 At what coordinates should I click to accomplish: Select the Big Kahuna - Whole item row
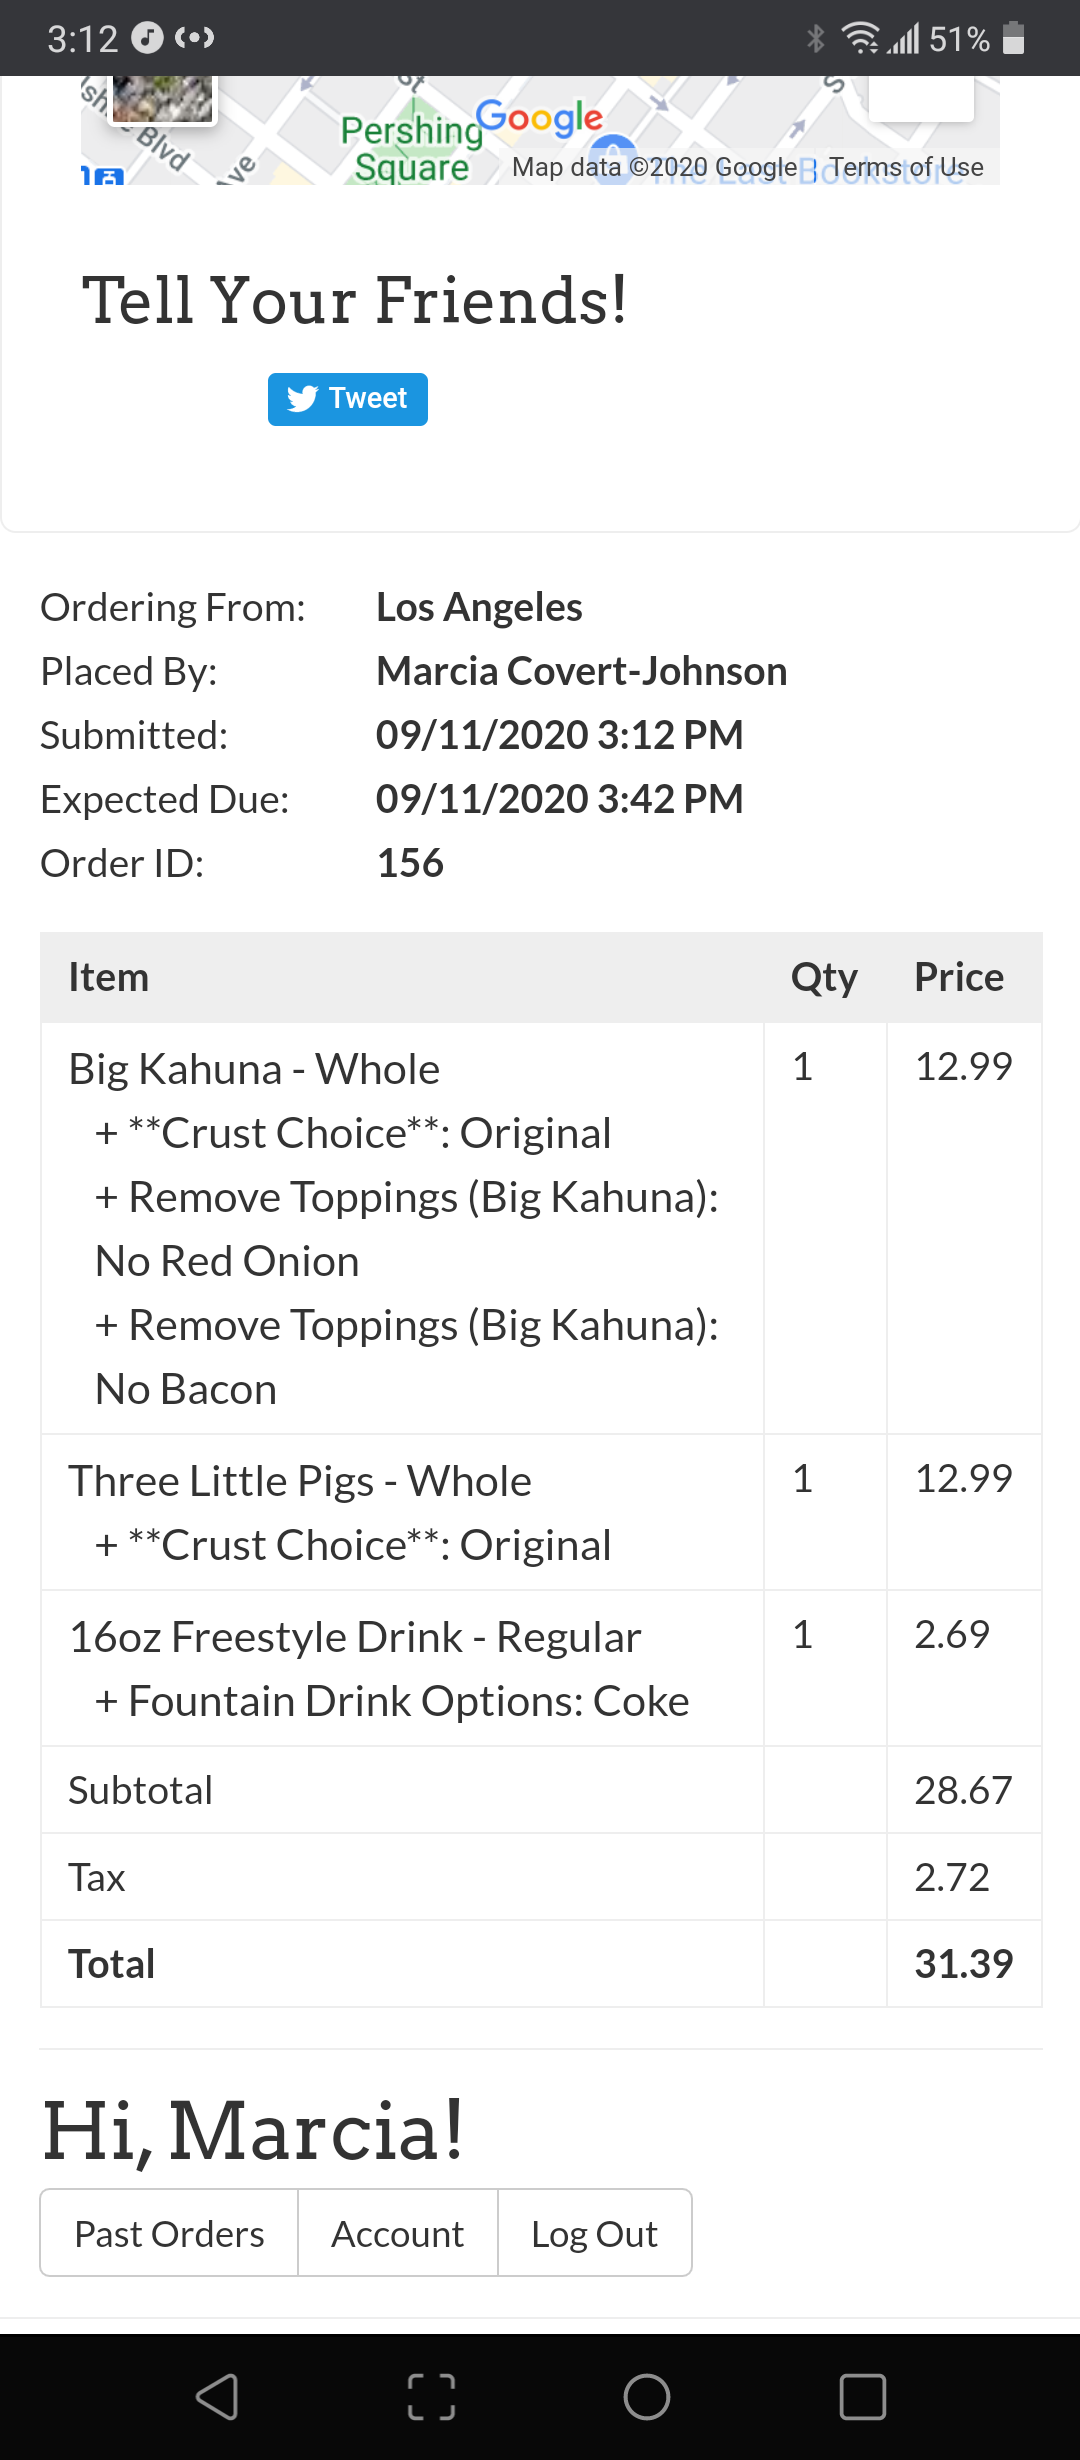pos(254,1069)
